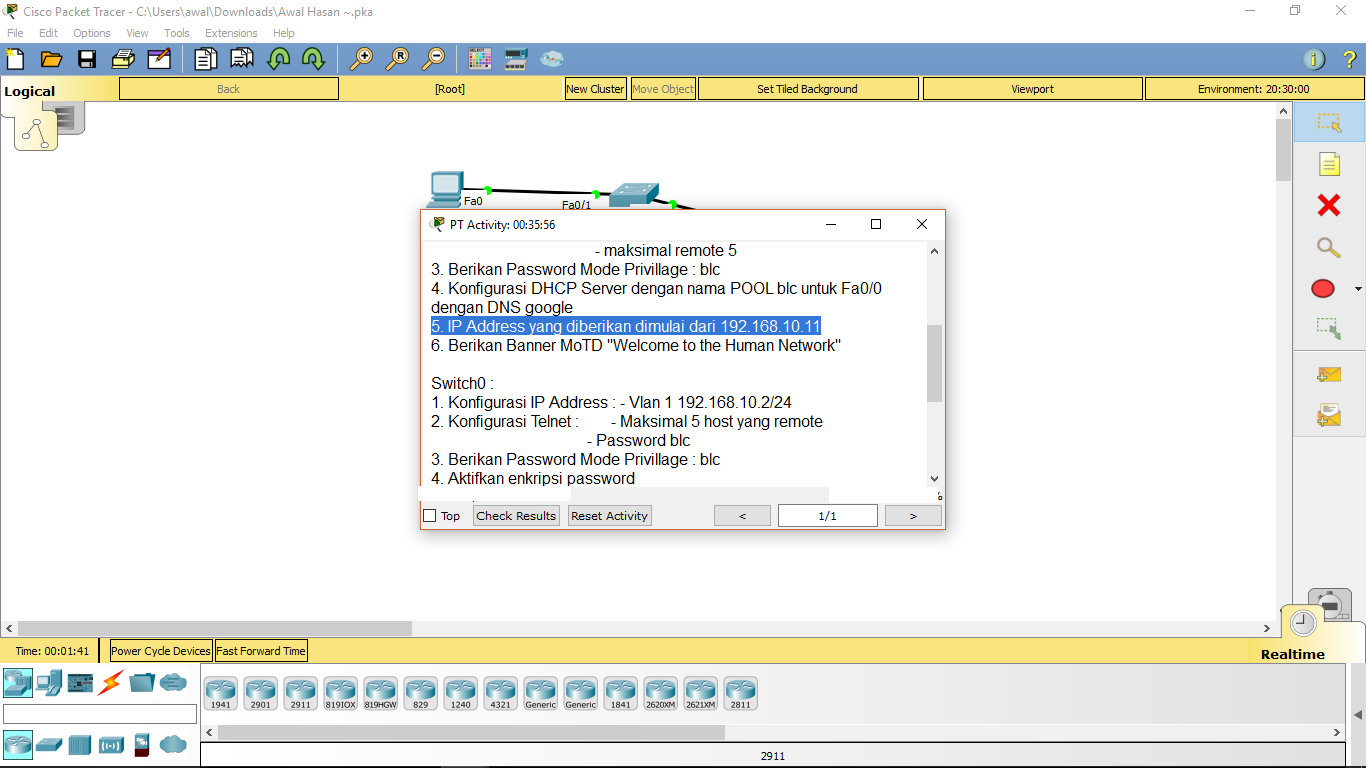1366x768 pixels.
Task: Click the workspace horizontal scrollbar
Action: 215,629
